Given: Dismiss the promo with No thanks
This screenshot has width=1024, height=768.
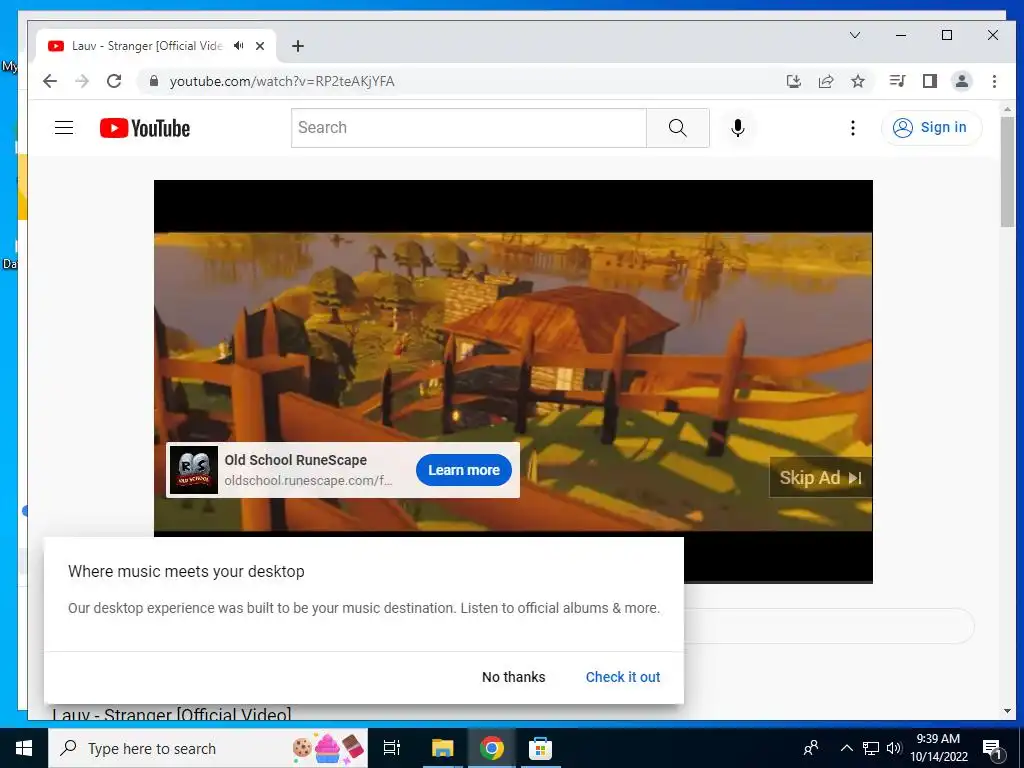Looking at the screenshot, I should coord(513,677).
